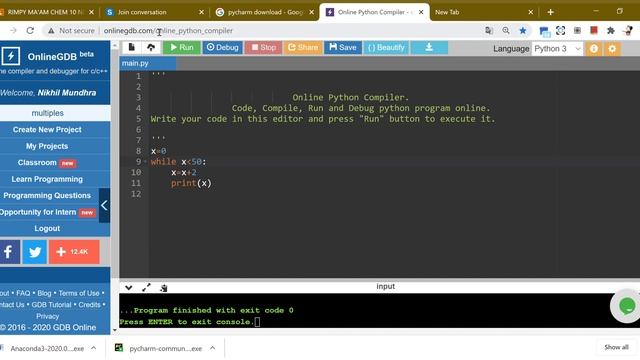Share on Twitter icon
640x360 pixels.
35,252
